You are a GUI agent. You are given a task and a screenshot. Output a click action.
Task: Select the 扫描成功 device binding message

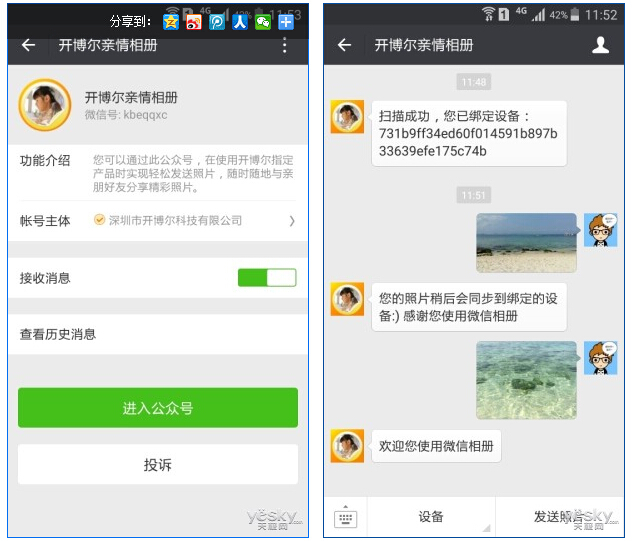pos(469,133)
